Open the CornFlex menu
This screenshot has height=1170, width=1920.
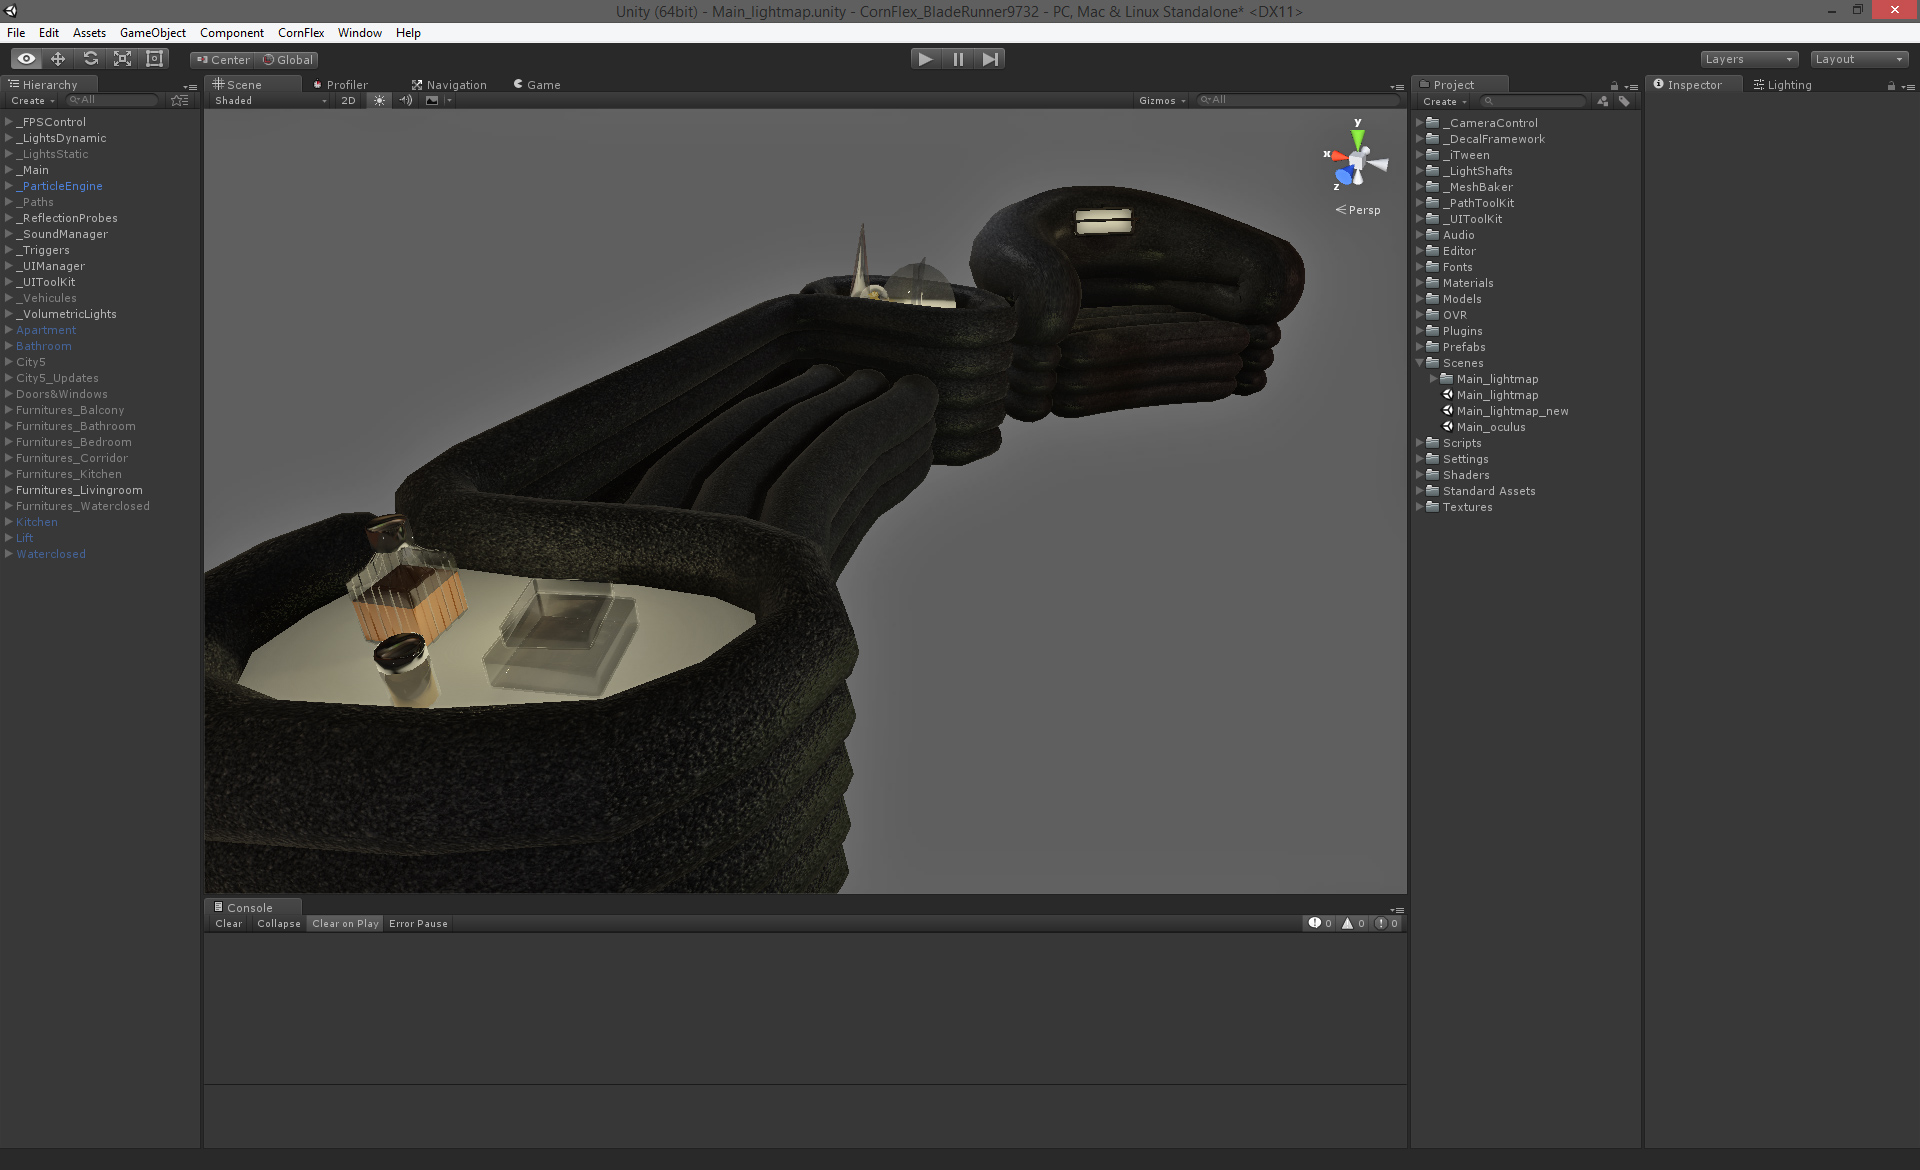coord(301,33)
